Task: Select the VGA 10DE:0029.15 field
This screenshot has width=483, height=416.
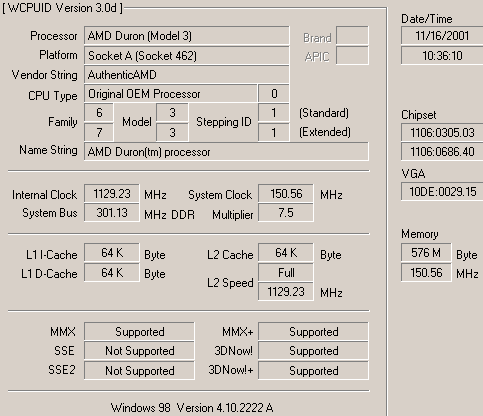Action: [x=442, y=191]
